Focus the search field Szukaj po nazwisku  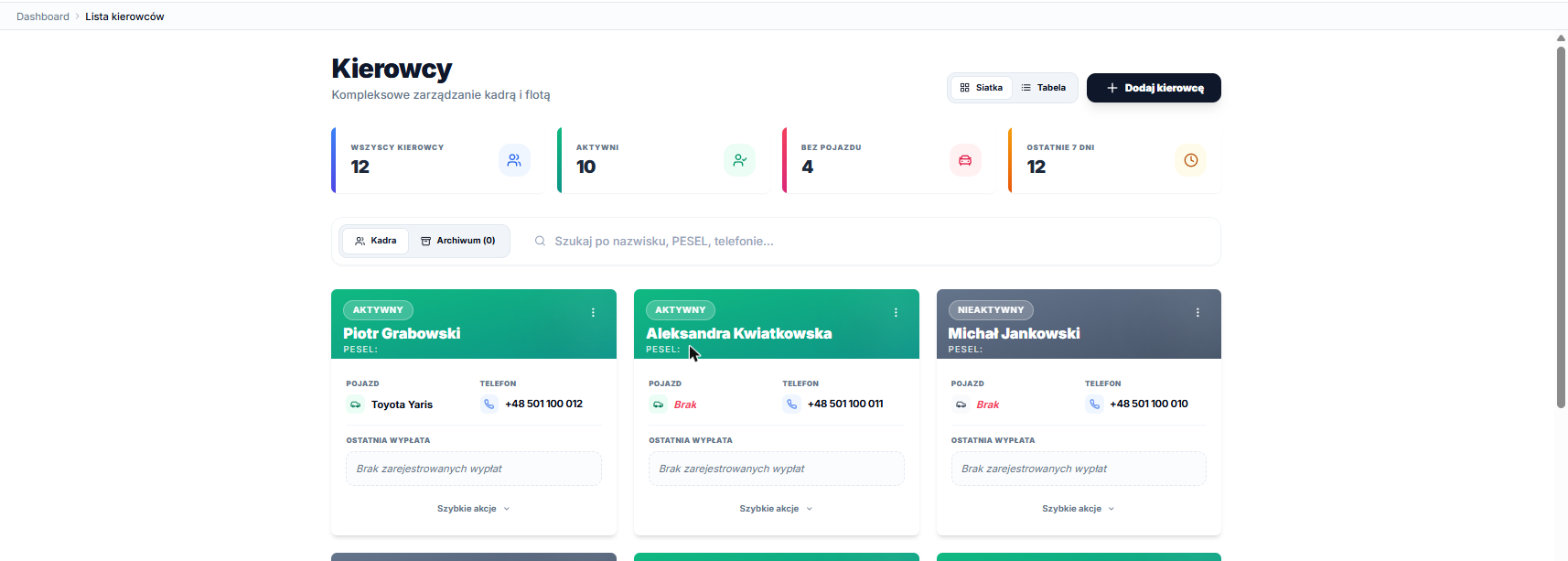click(870, 241)
